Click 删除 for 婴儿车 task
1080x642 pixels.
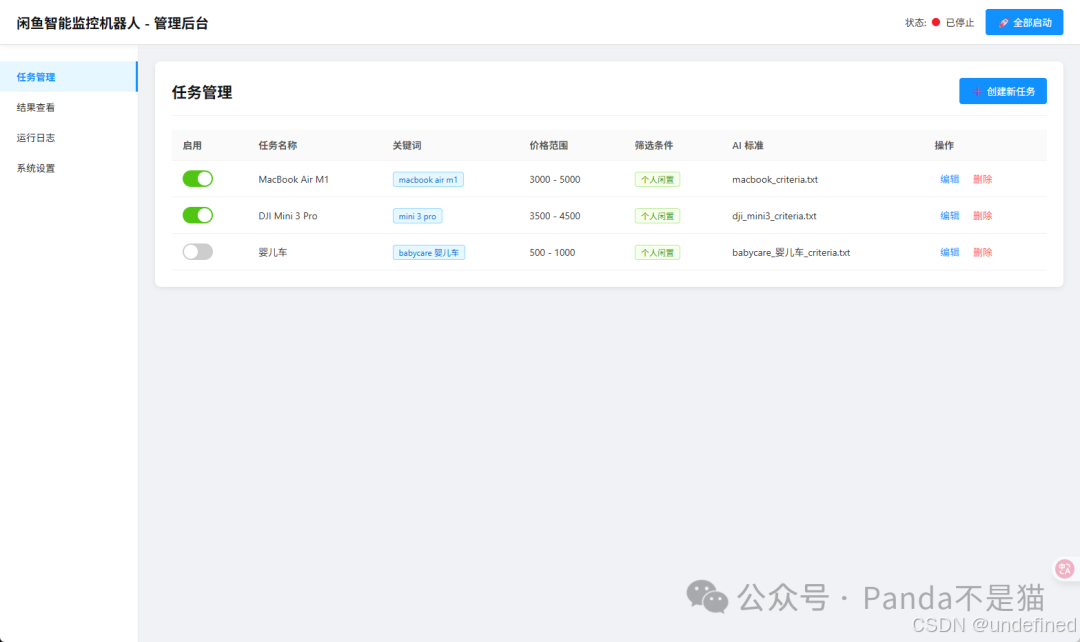pyautogui.click(x=983, y=252)
